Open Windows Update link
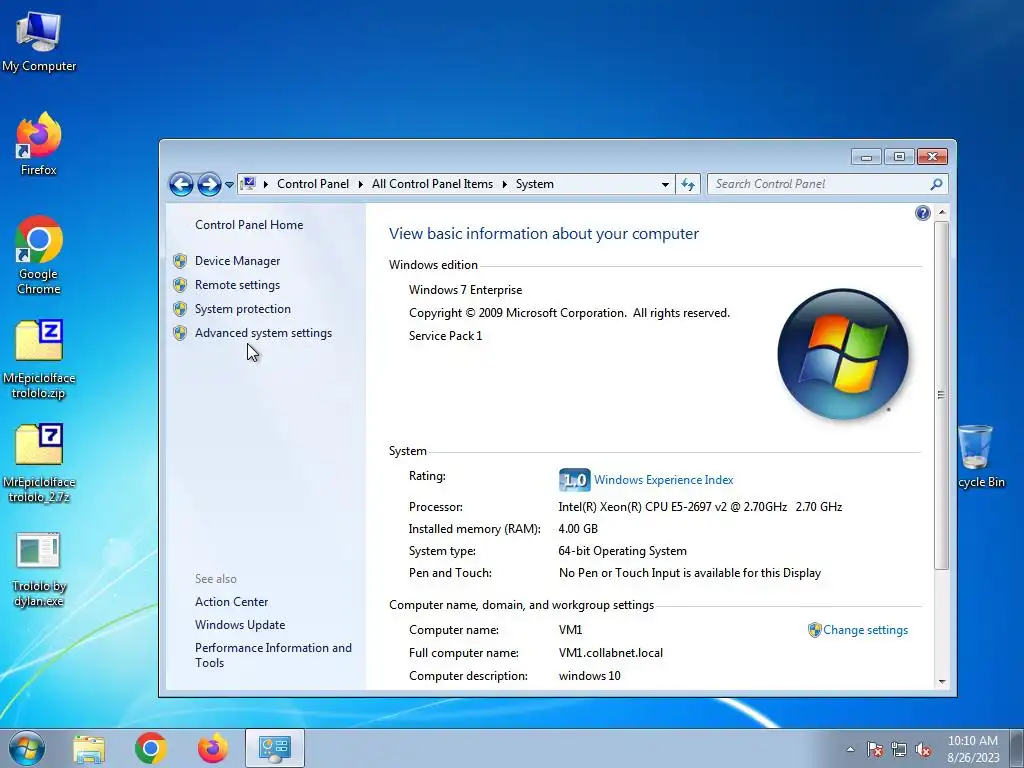The height and width of the screenshot is (768, 1024). pos(240,625)
